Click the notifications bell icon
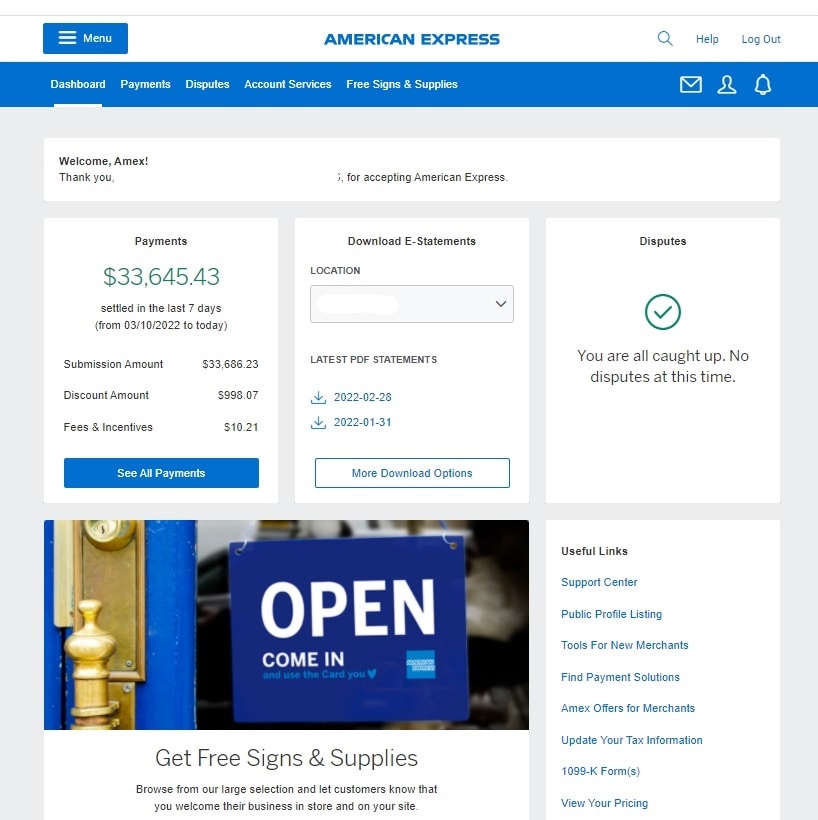 tap(763, 85)
